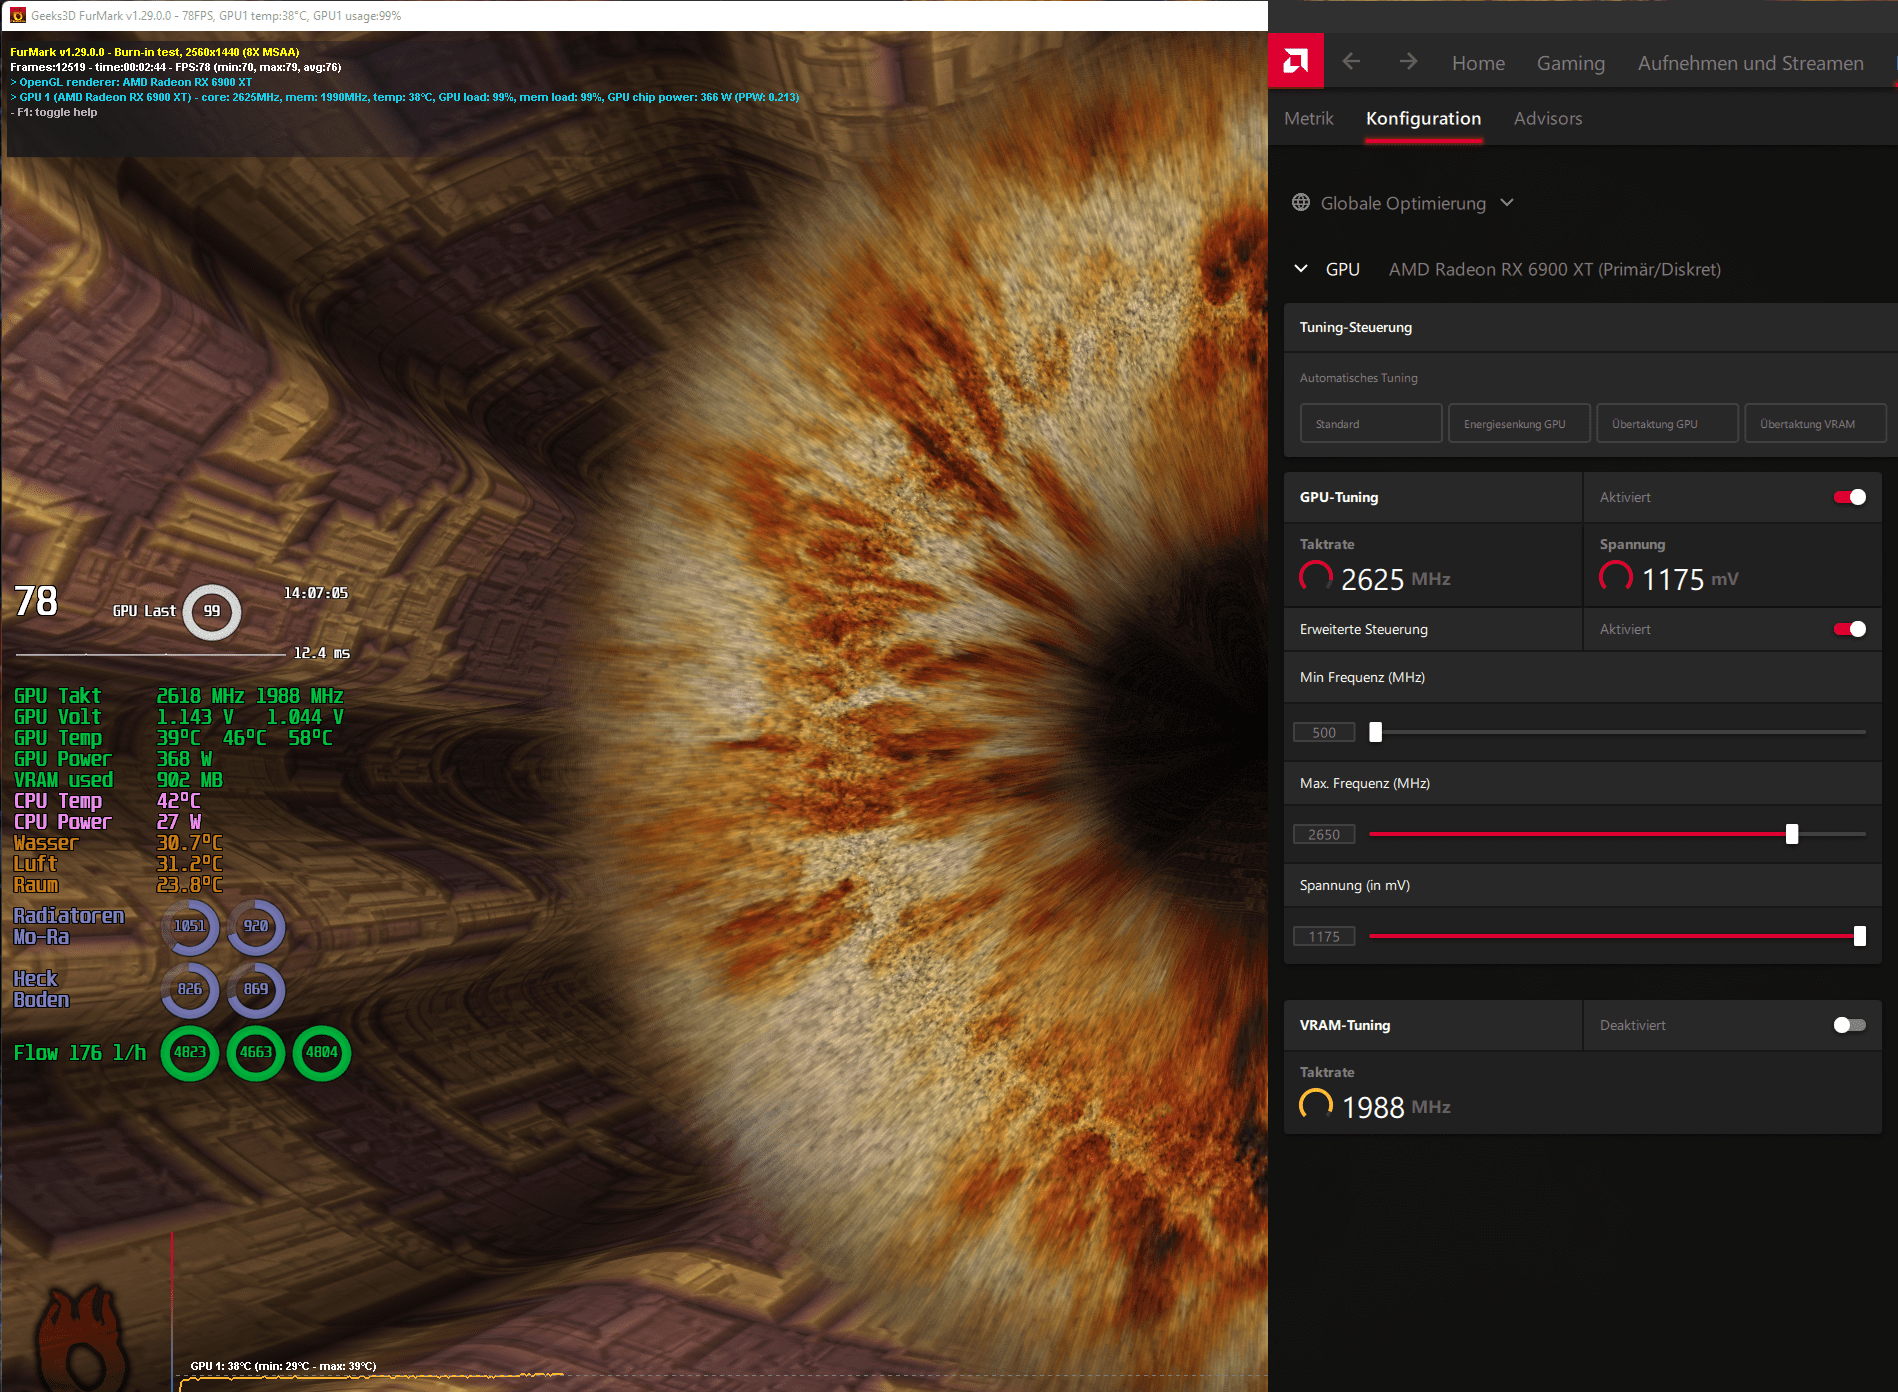Click the 'OpenGL renderer' line in FurMark

[131, 82]
